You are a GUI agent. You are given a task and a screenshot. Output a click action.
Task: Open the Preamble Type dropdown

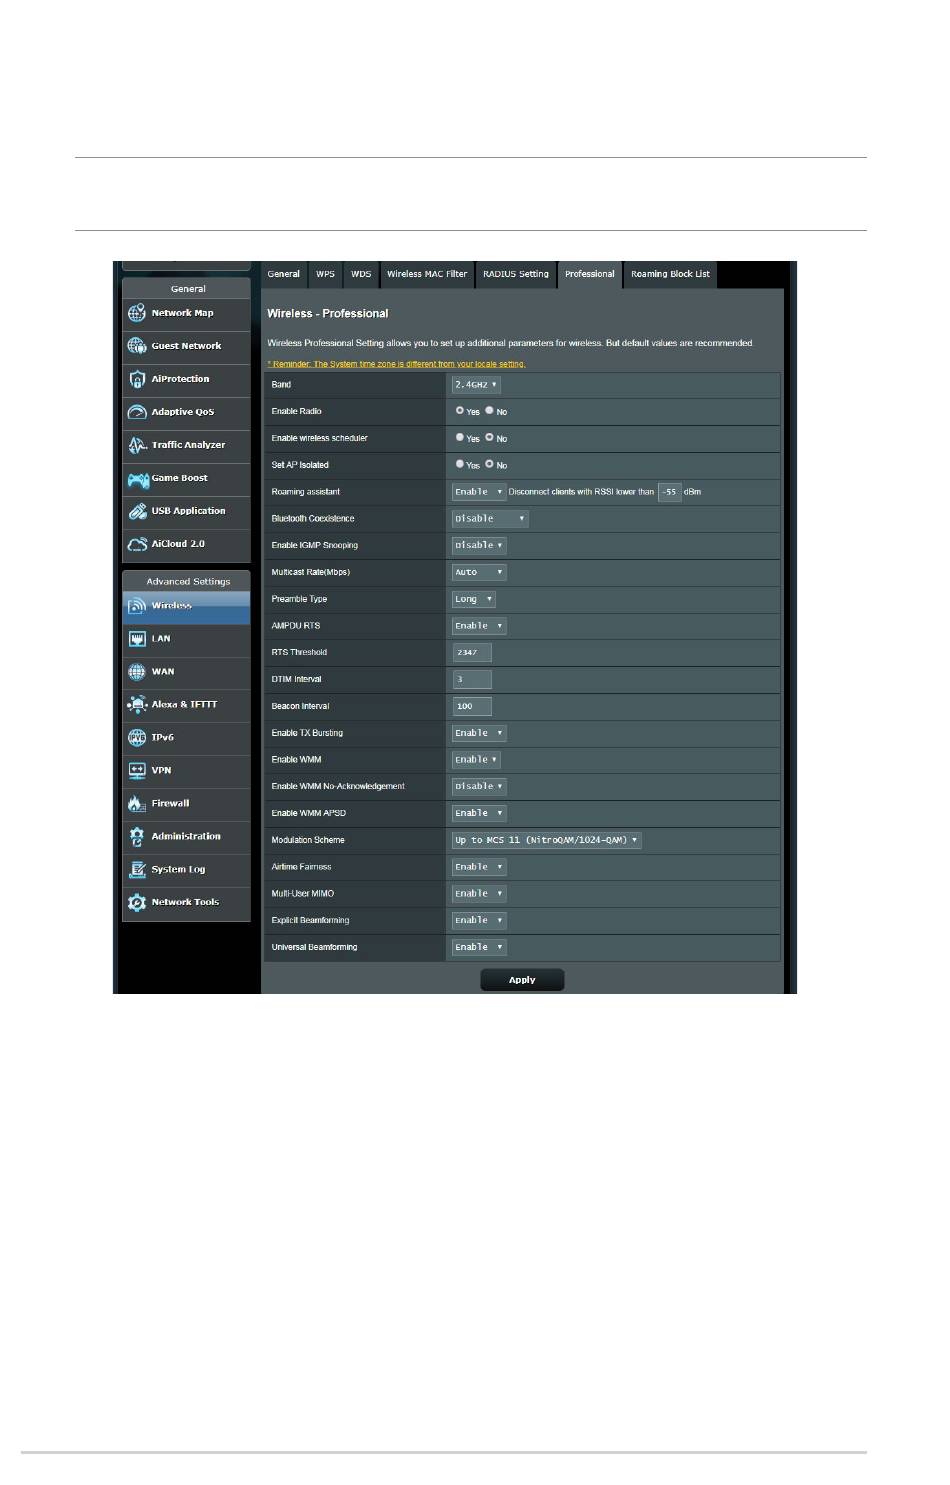coord(473,599)
